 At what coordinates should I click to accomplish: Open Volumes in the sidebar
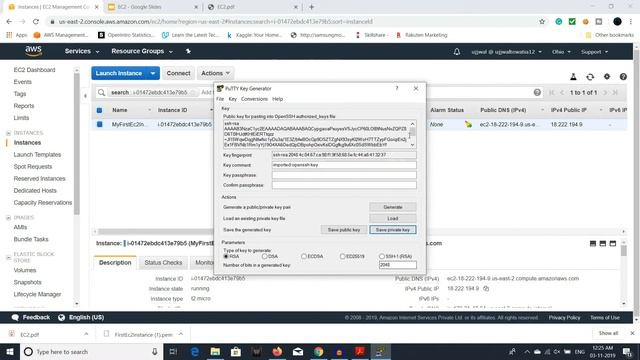coord(24,270)
